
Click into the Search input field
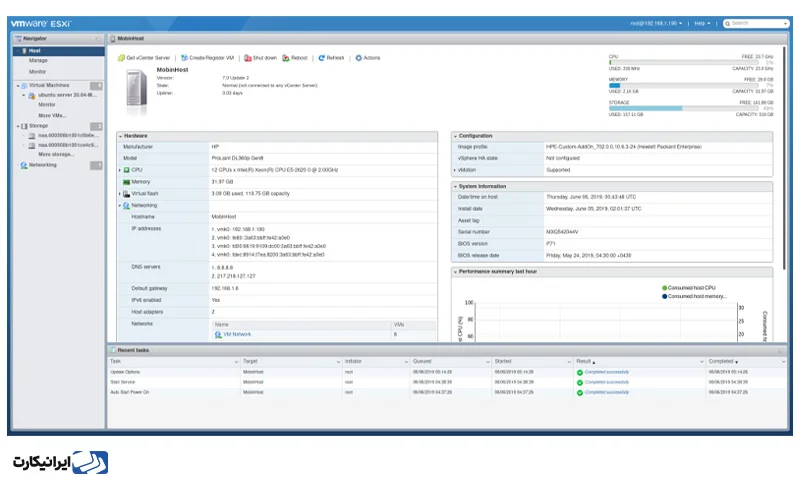click(x=757, y=23)
